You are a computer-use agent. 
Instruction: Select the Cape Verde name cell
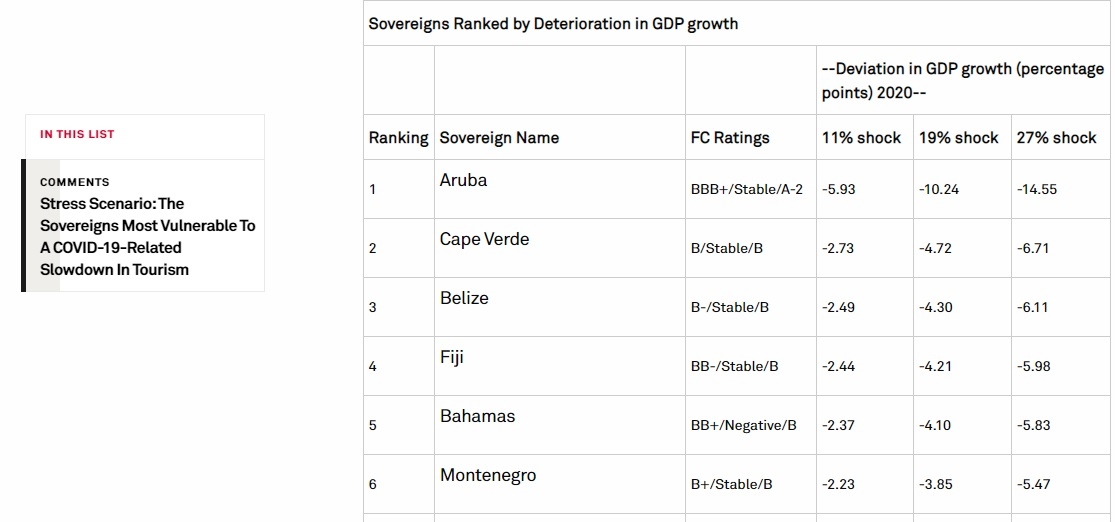tap(484, 239)
